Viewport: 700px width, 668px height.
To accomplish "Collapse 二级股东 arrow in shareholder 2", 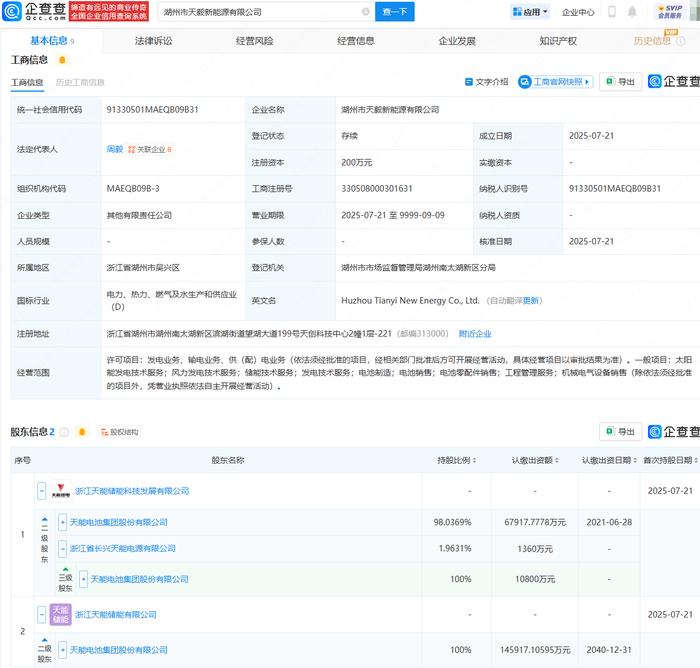I will pyautogui.click(x=45, y=640).
